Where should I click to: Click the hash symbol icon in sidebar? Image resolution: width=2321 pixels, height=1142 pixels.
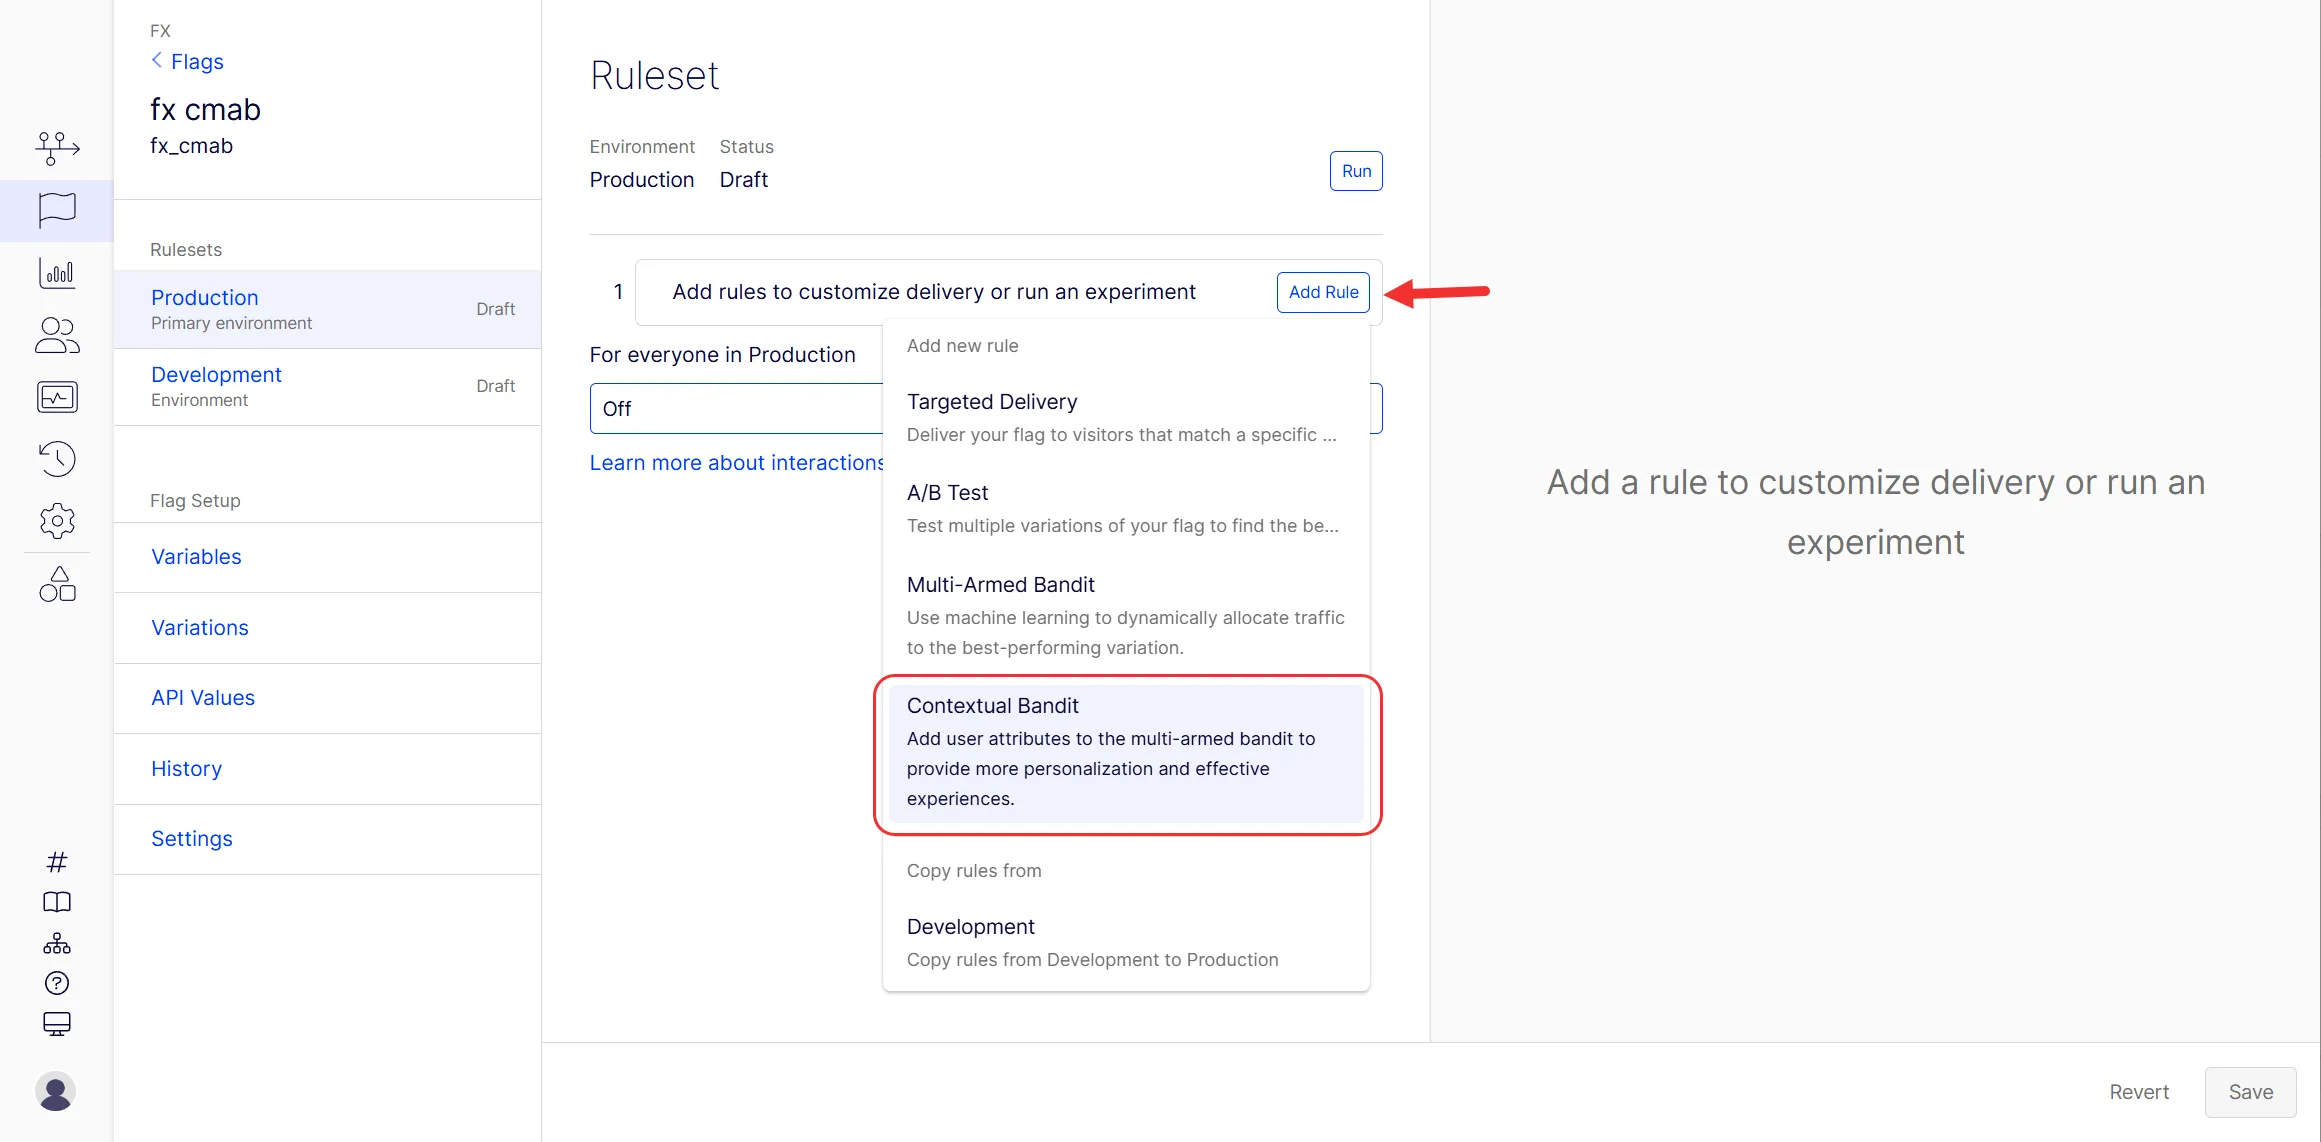(x=57, y=861)
